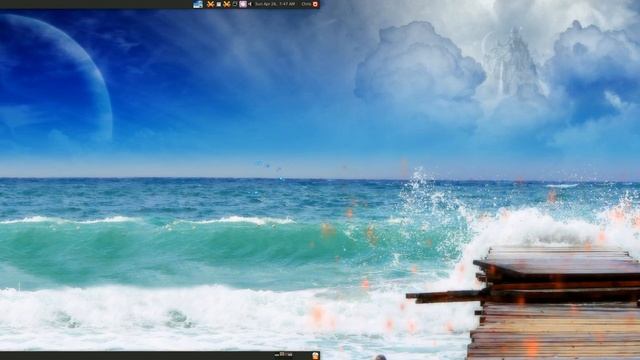Viewport: 640px width, 360px height.
Task: Open the trash icon in bottom panel
Action: tap(315, 356)
